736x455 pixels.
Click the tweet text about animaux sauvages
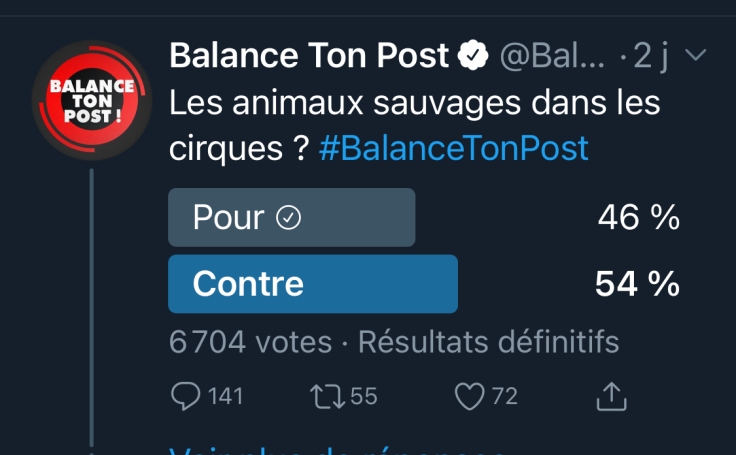click(x=414, y=125)
